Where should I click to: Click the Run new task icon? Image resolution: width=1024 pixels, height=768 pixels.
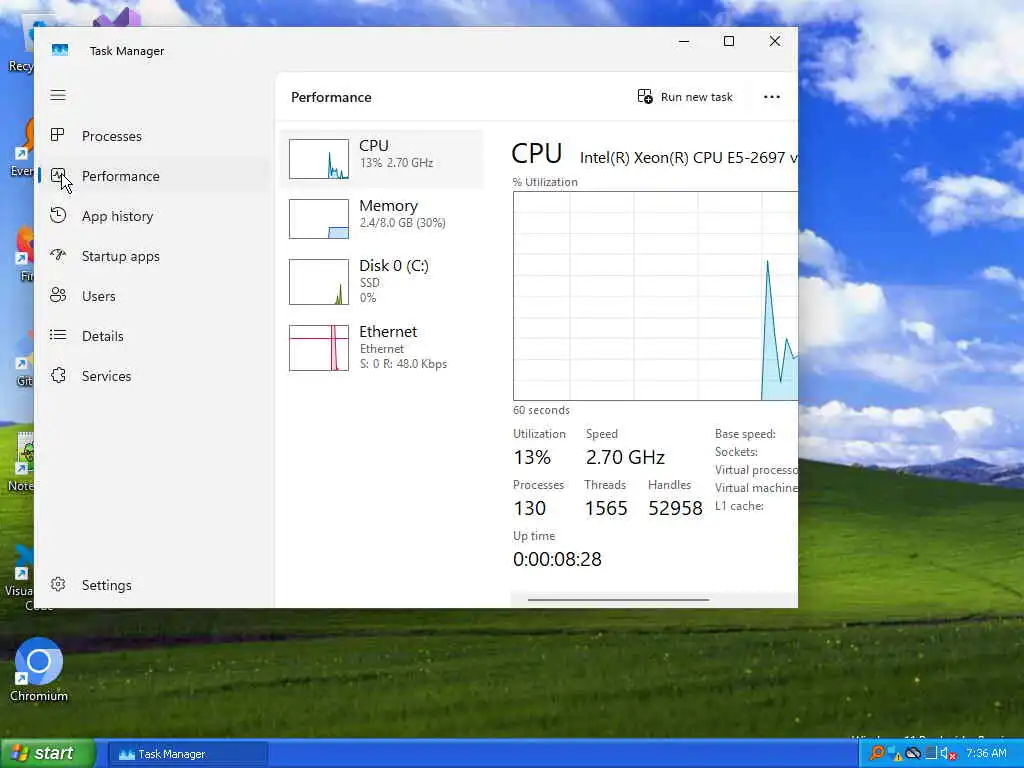[x=645, y=97]
